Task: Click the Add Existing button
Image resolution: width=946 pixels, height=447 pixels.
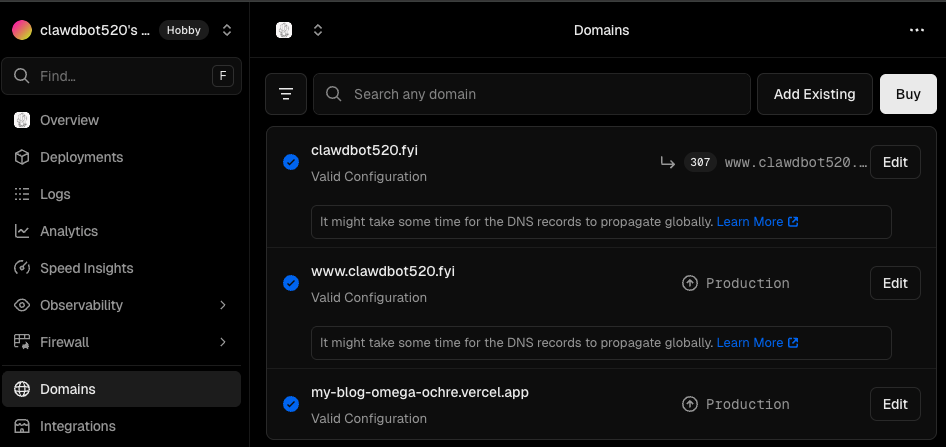Action: (814, 94)
